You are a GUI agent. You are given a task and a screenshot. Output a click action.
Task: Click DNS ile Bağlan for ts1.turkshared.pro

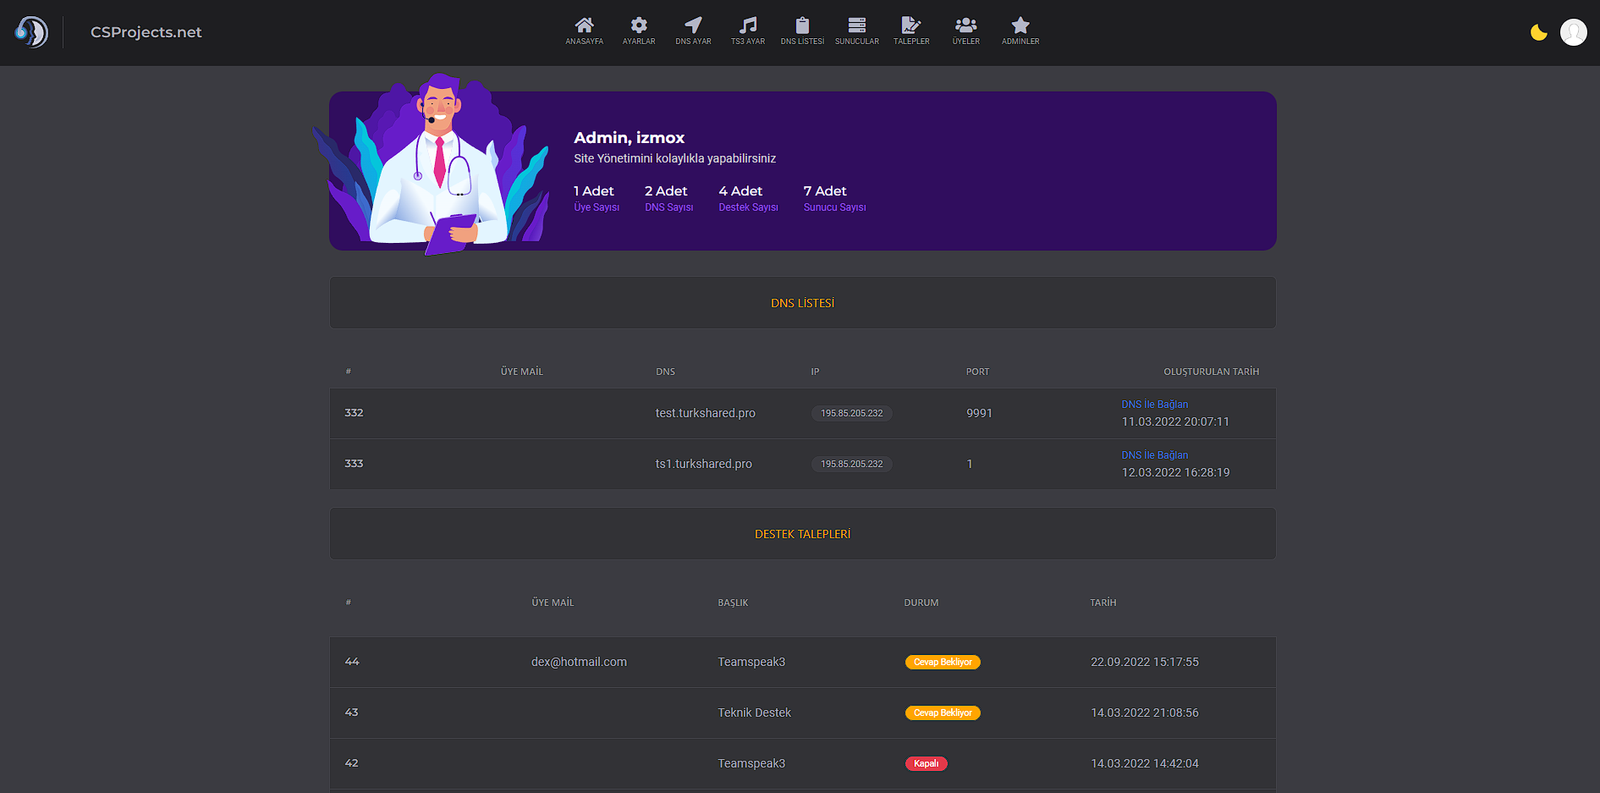click(1155, 455)
